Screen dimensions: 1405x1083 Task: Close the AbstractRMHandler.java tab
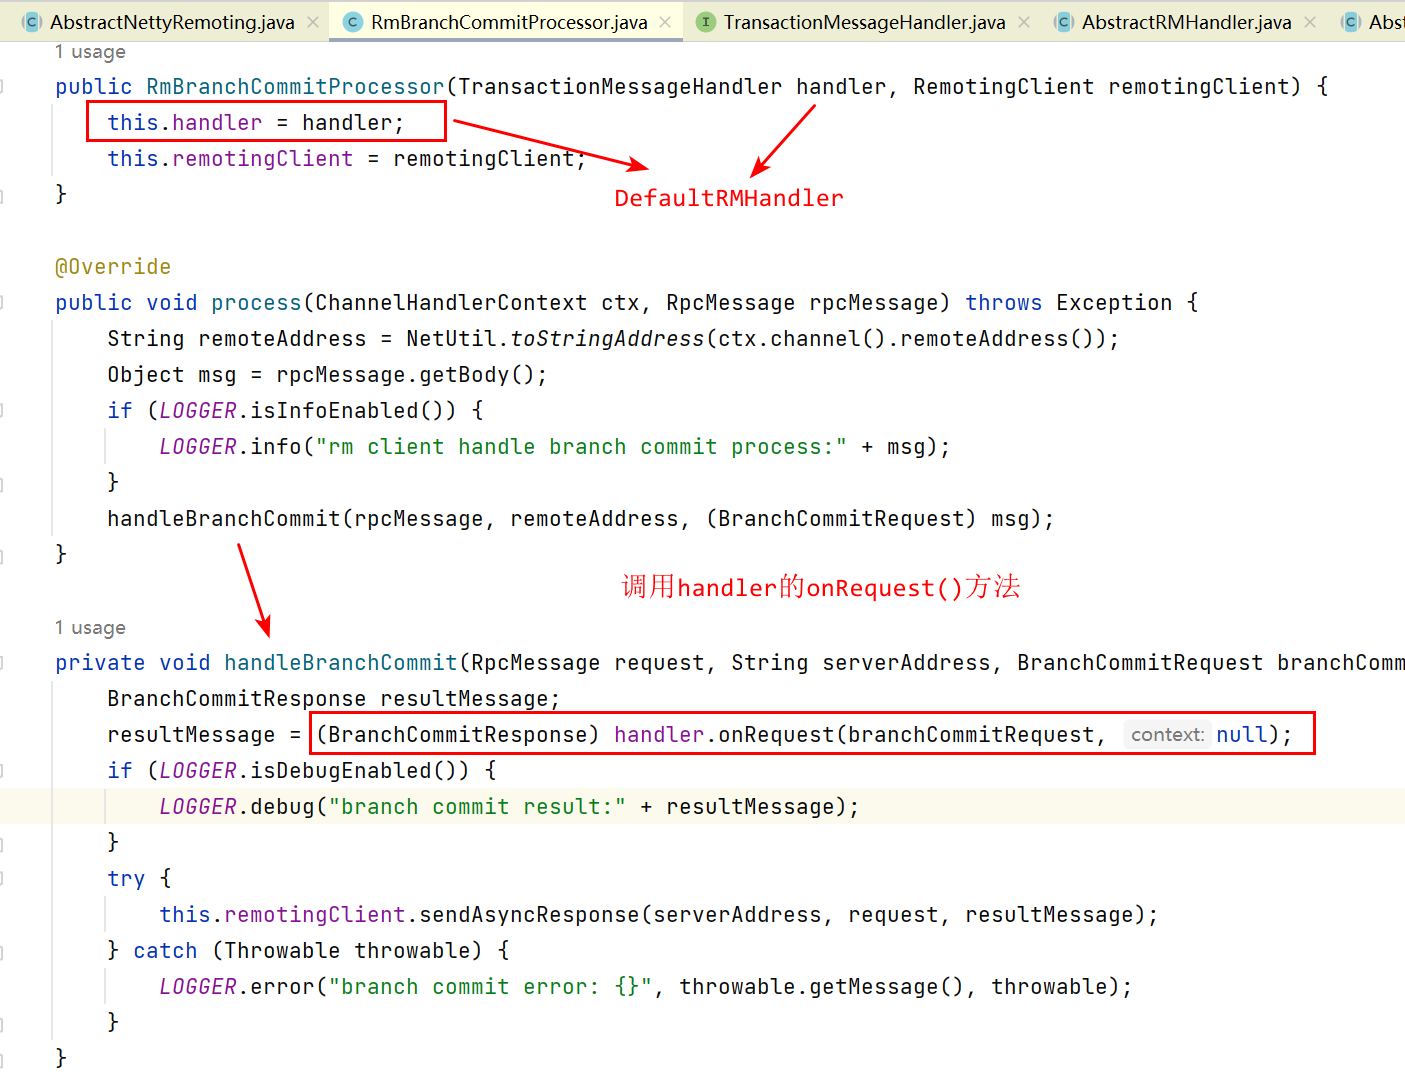[x=1309, y=22]
